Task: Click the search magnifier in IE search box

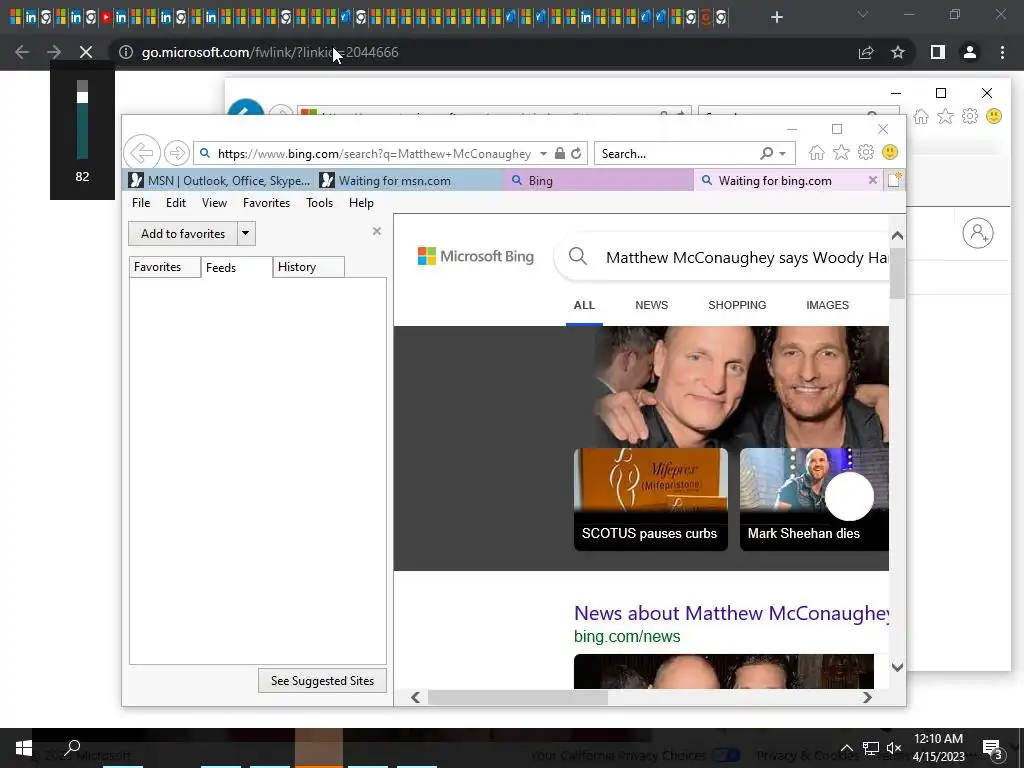Action: pyautogui.click(x=767, y=153)
